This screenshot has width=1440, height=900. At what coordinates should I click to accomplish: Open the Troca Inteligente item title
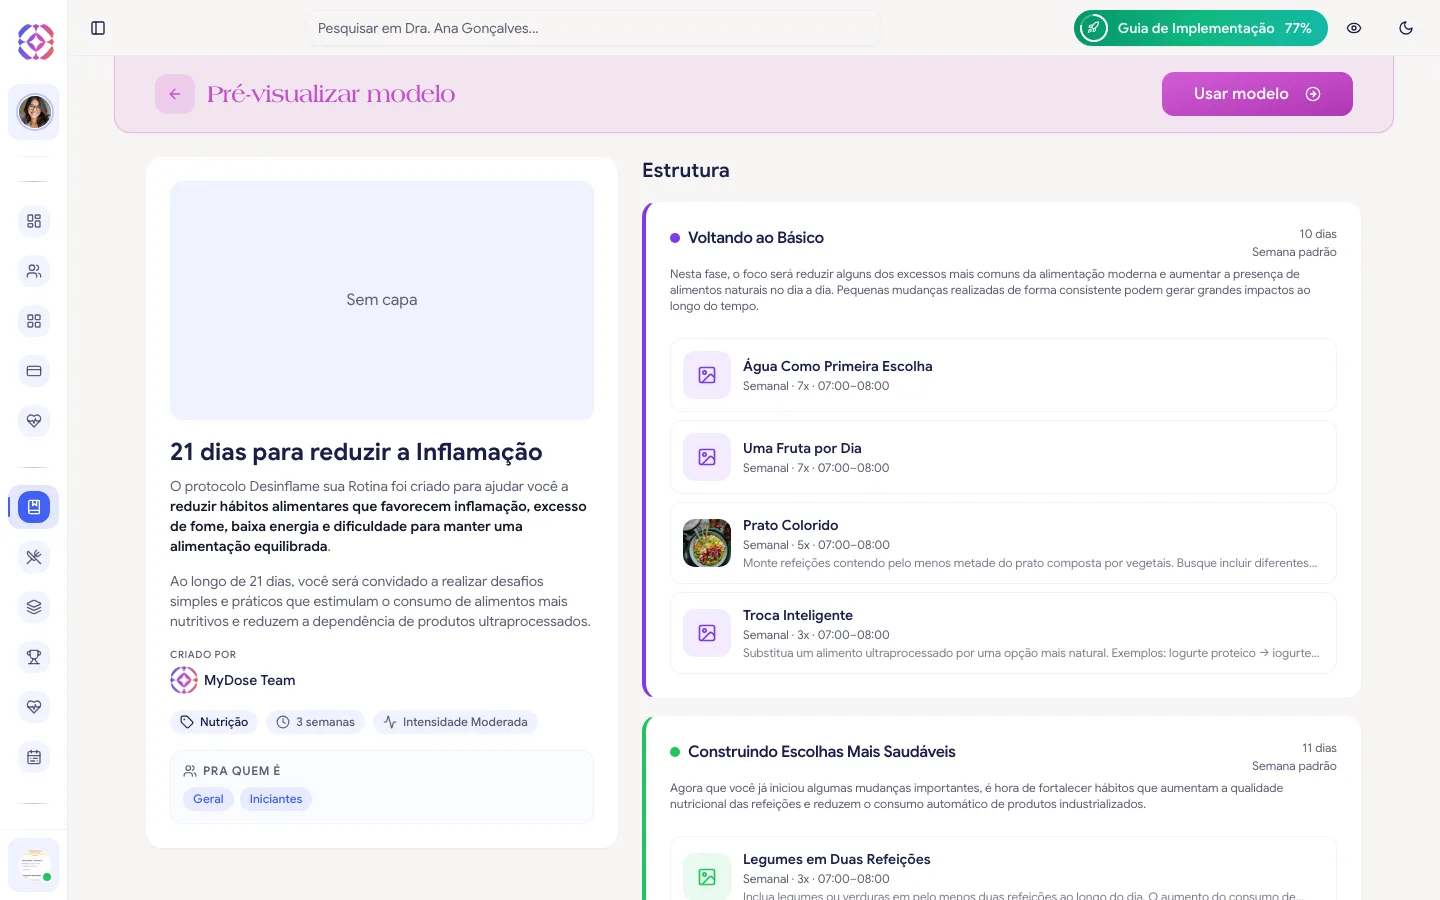798,615
